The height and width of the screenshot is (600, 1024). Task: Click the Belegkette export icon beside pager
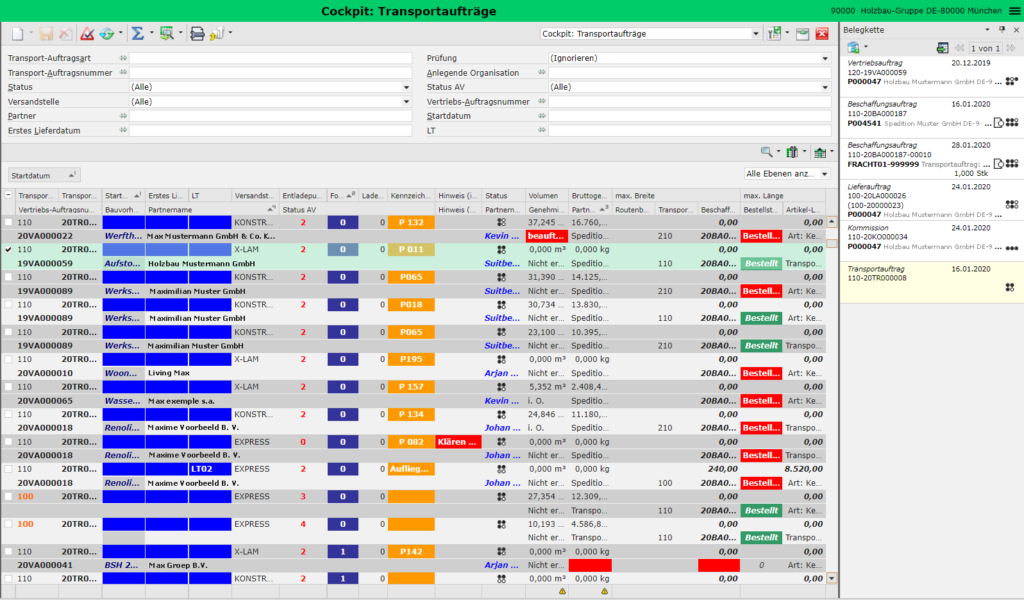(x=941, y=48)
